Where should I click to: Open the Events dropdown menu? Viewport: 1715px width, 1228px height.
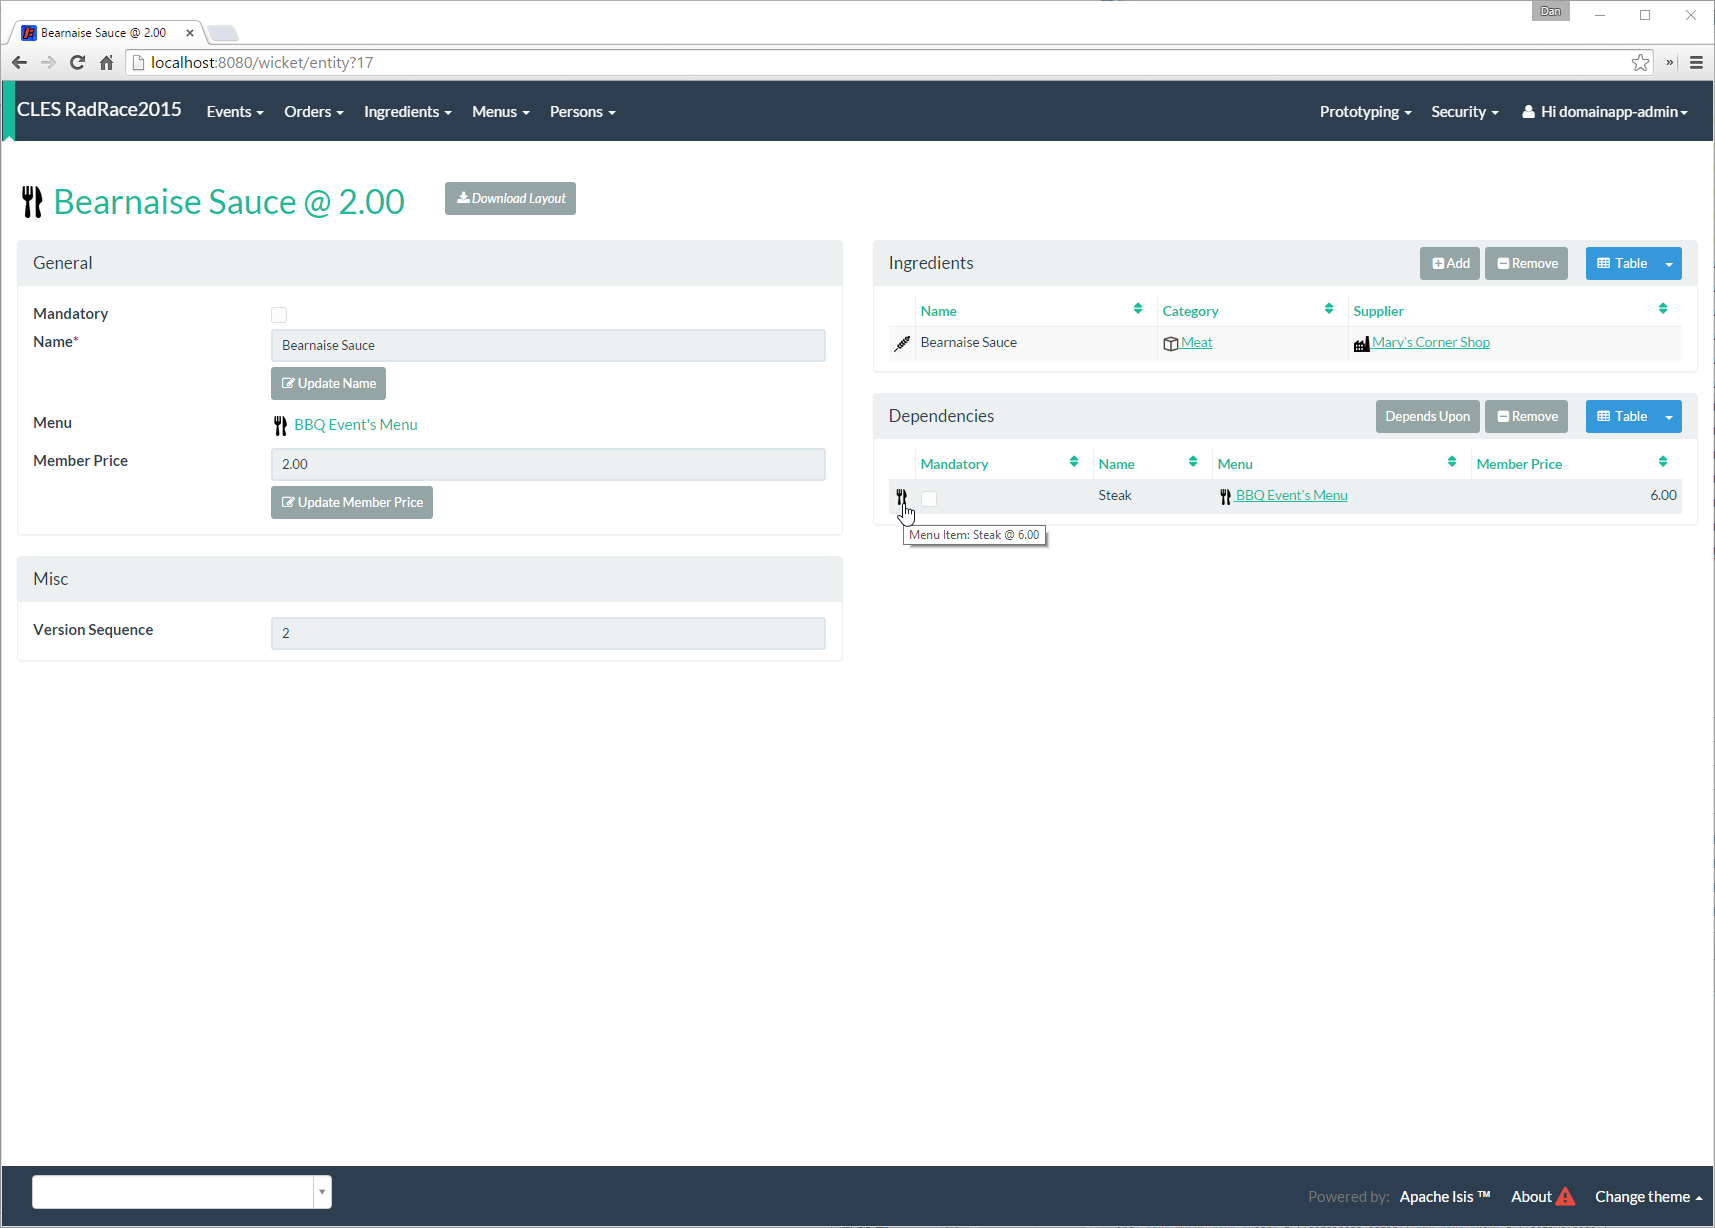click(235, 112)
